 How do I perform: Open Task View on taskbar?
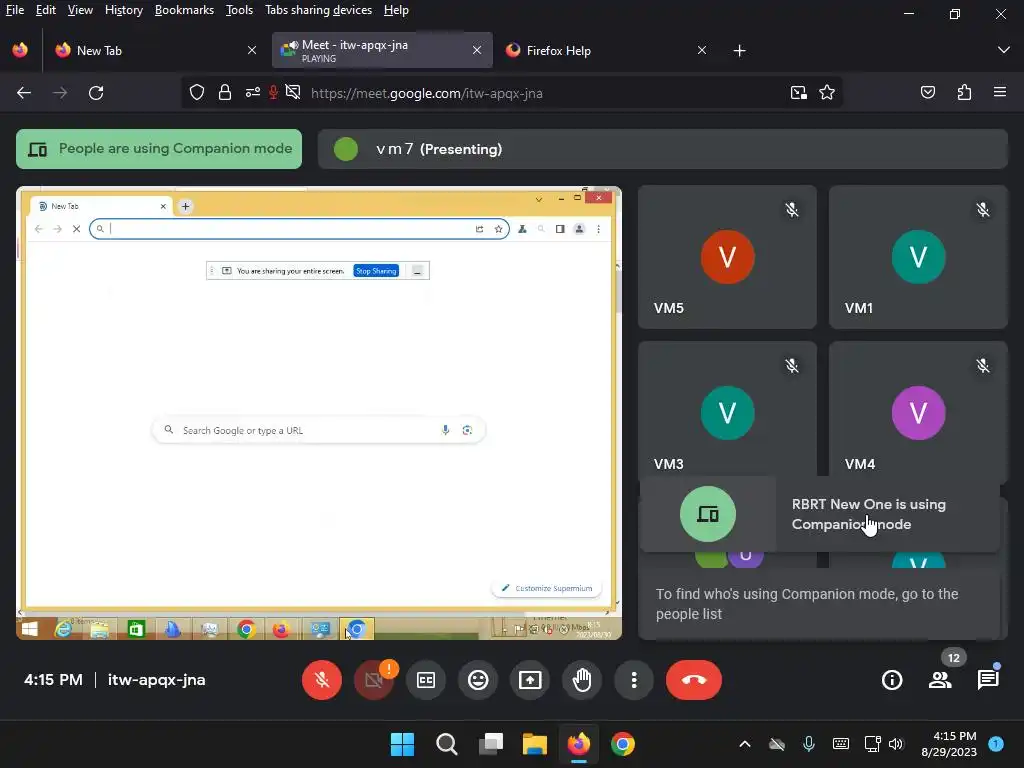tap(491, 744)
